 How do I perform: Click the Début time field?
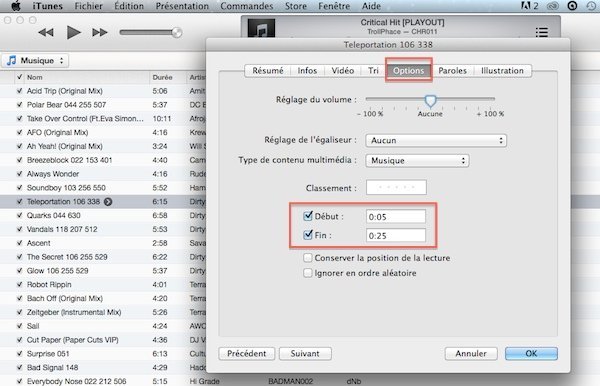pyautogui.click(x=396, y=217)
